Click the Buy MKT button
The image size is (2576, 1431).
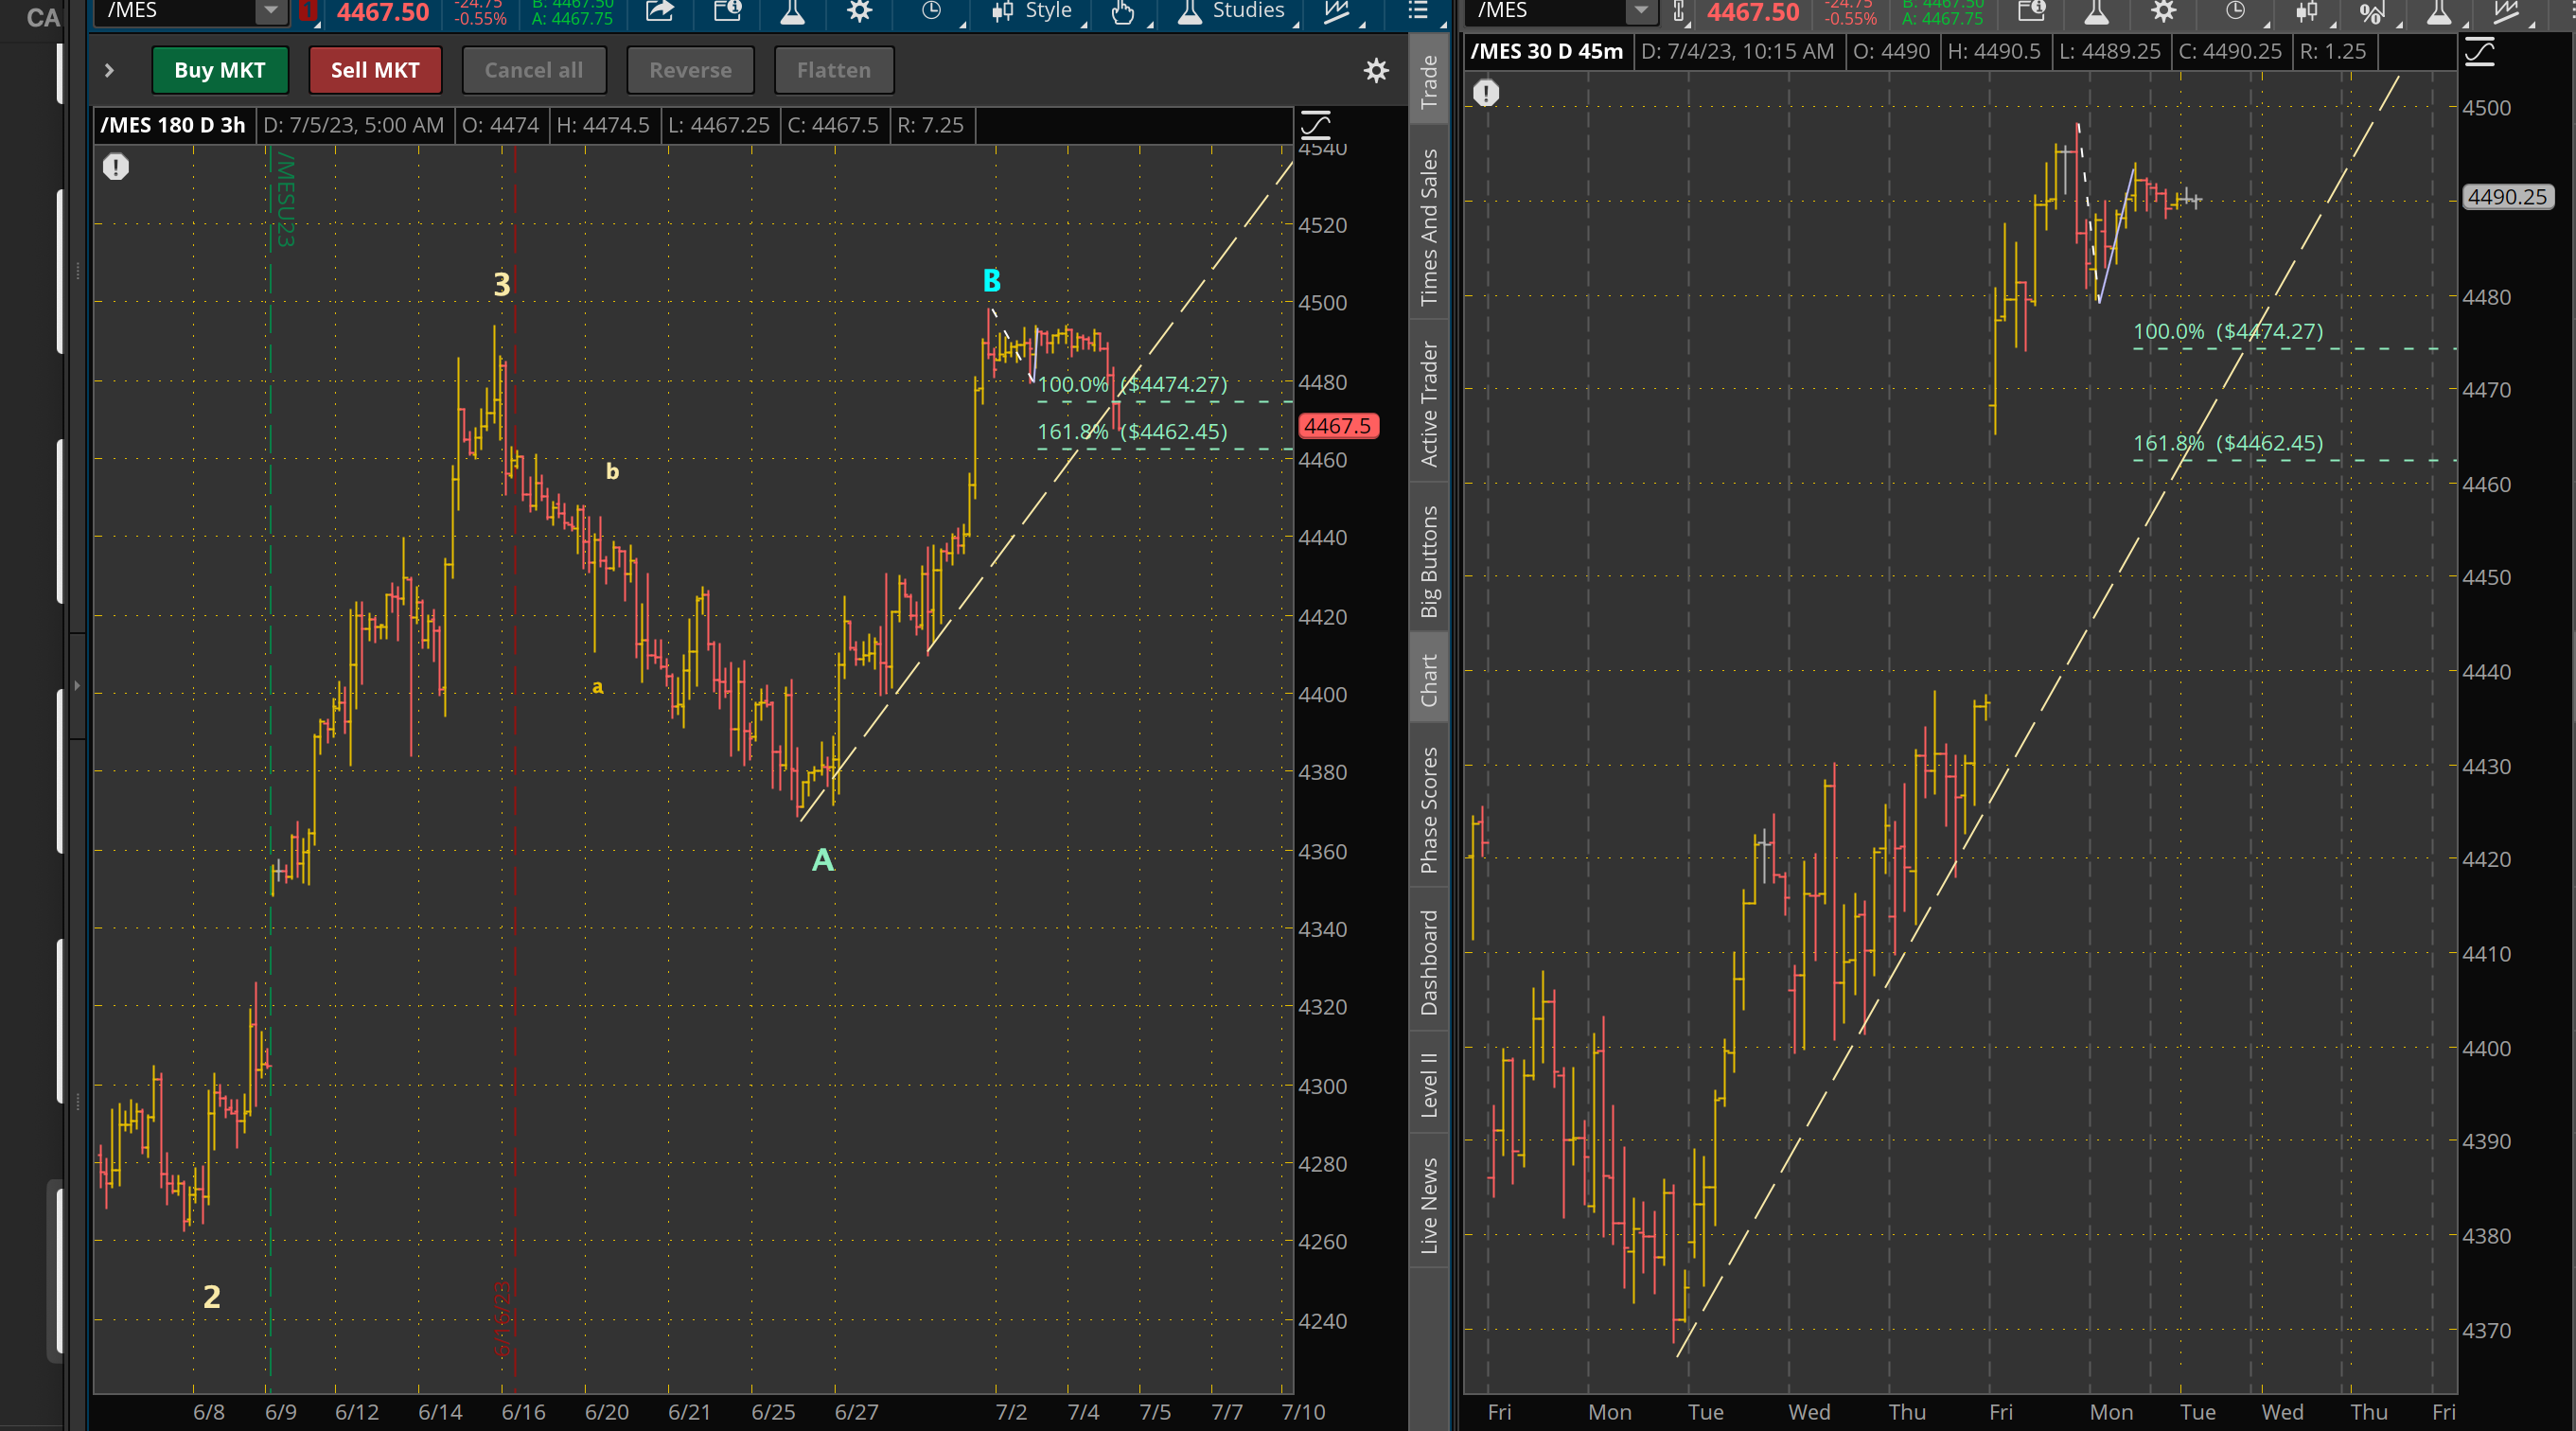[220, 70]
